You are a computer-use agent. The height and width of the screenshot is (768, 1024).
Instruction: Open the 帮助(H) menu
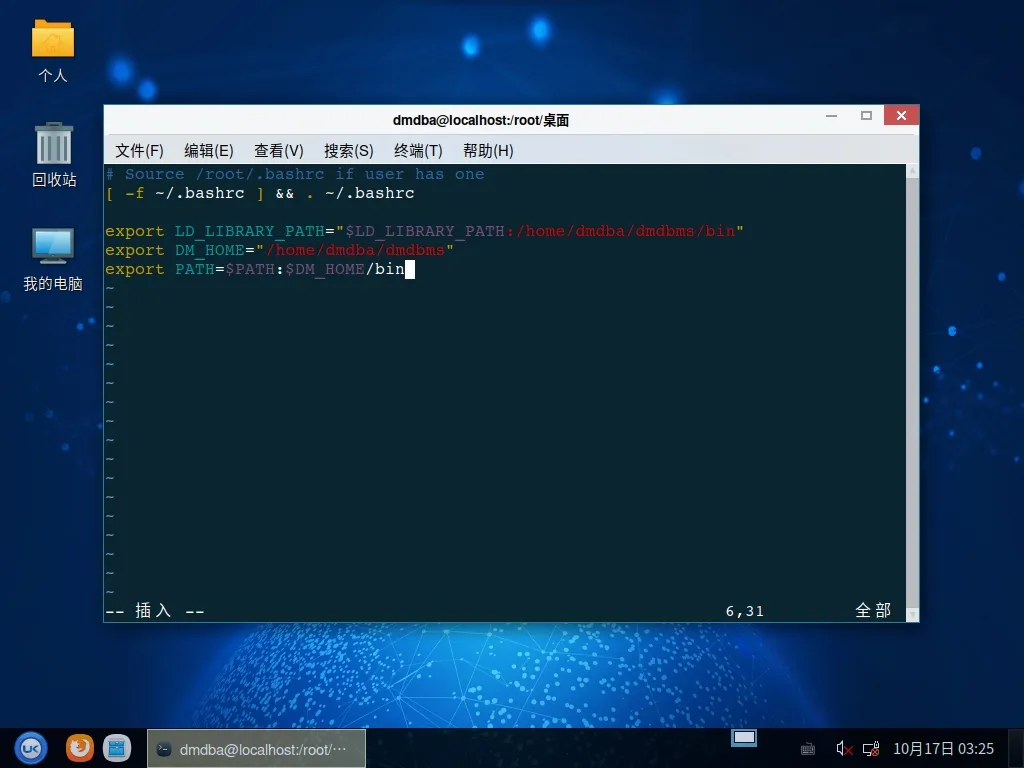pos(488,150)
